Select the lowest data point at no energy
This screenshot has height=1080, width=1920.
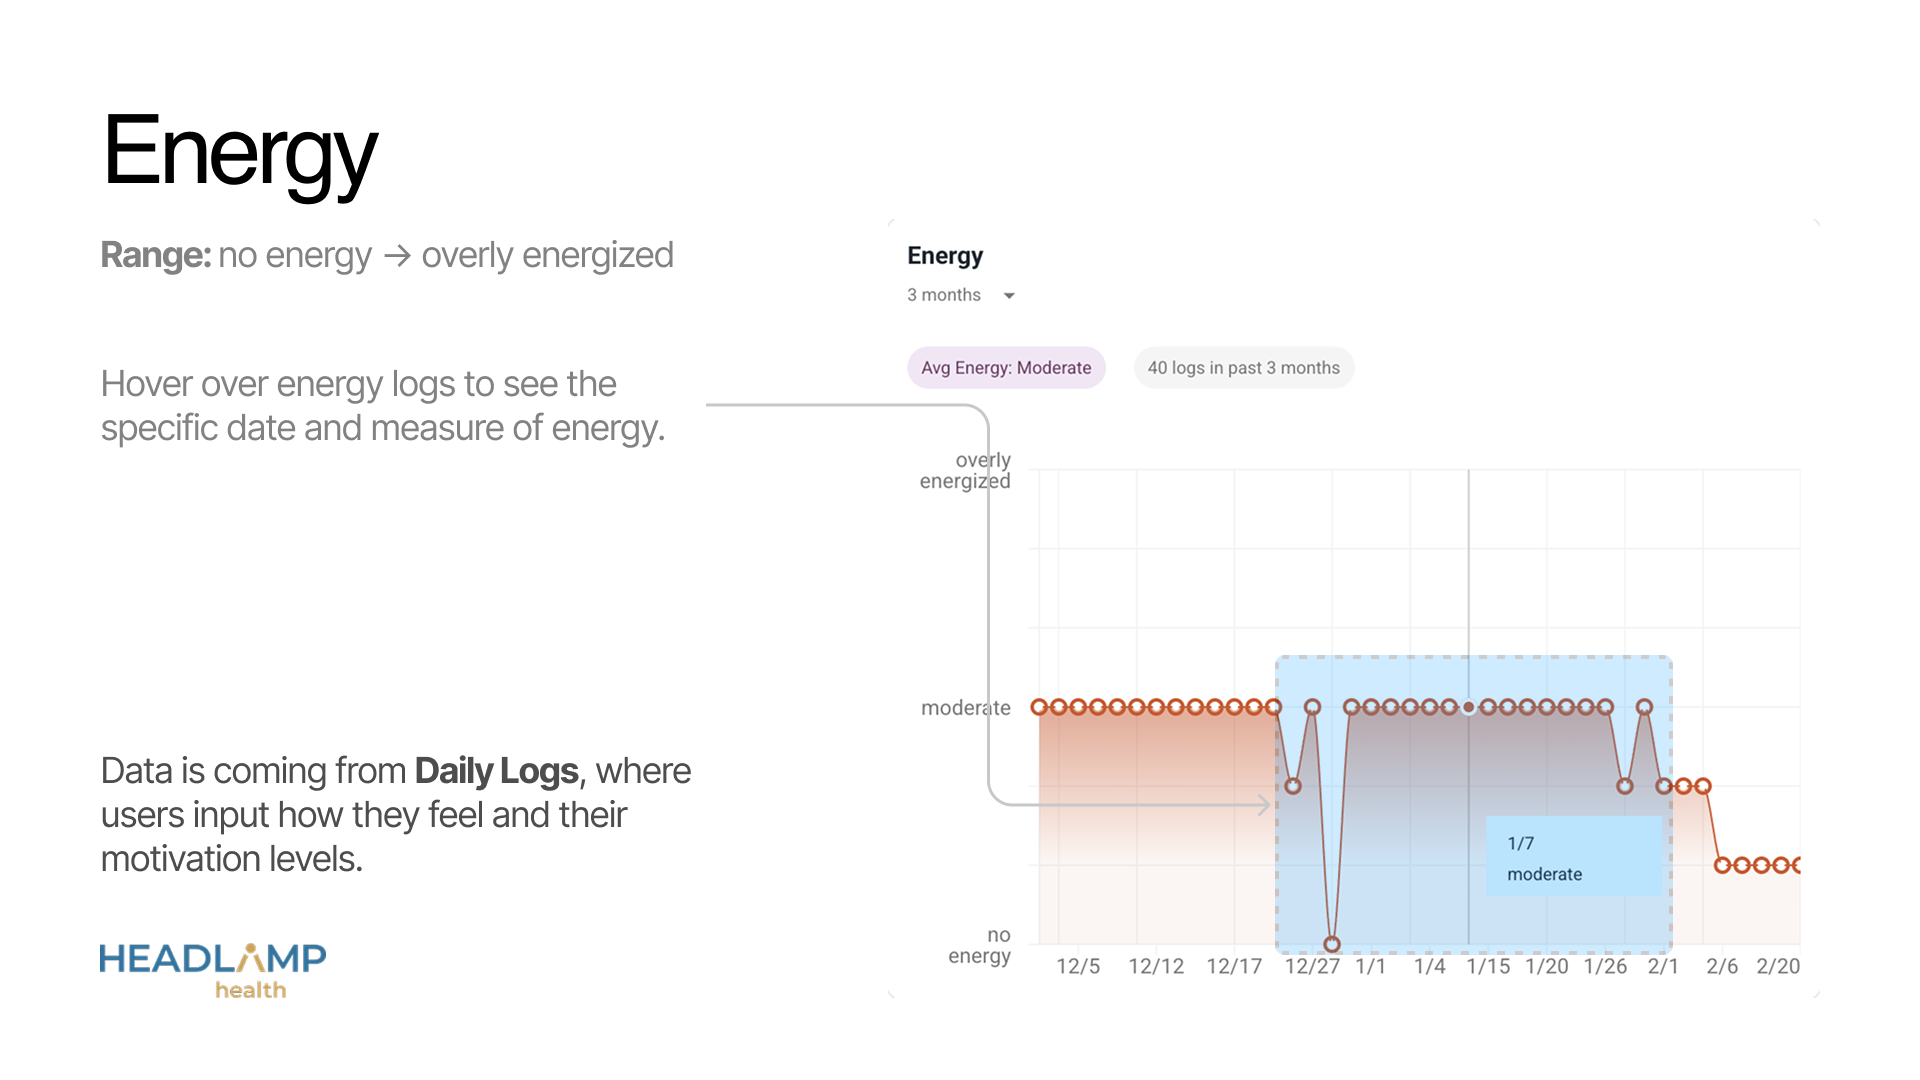(1332, 944)
